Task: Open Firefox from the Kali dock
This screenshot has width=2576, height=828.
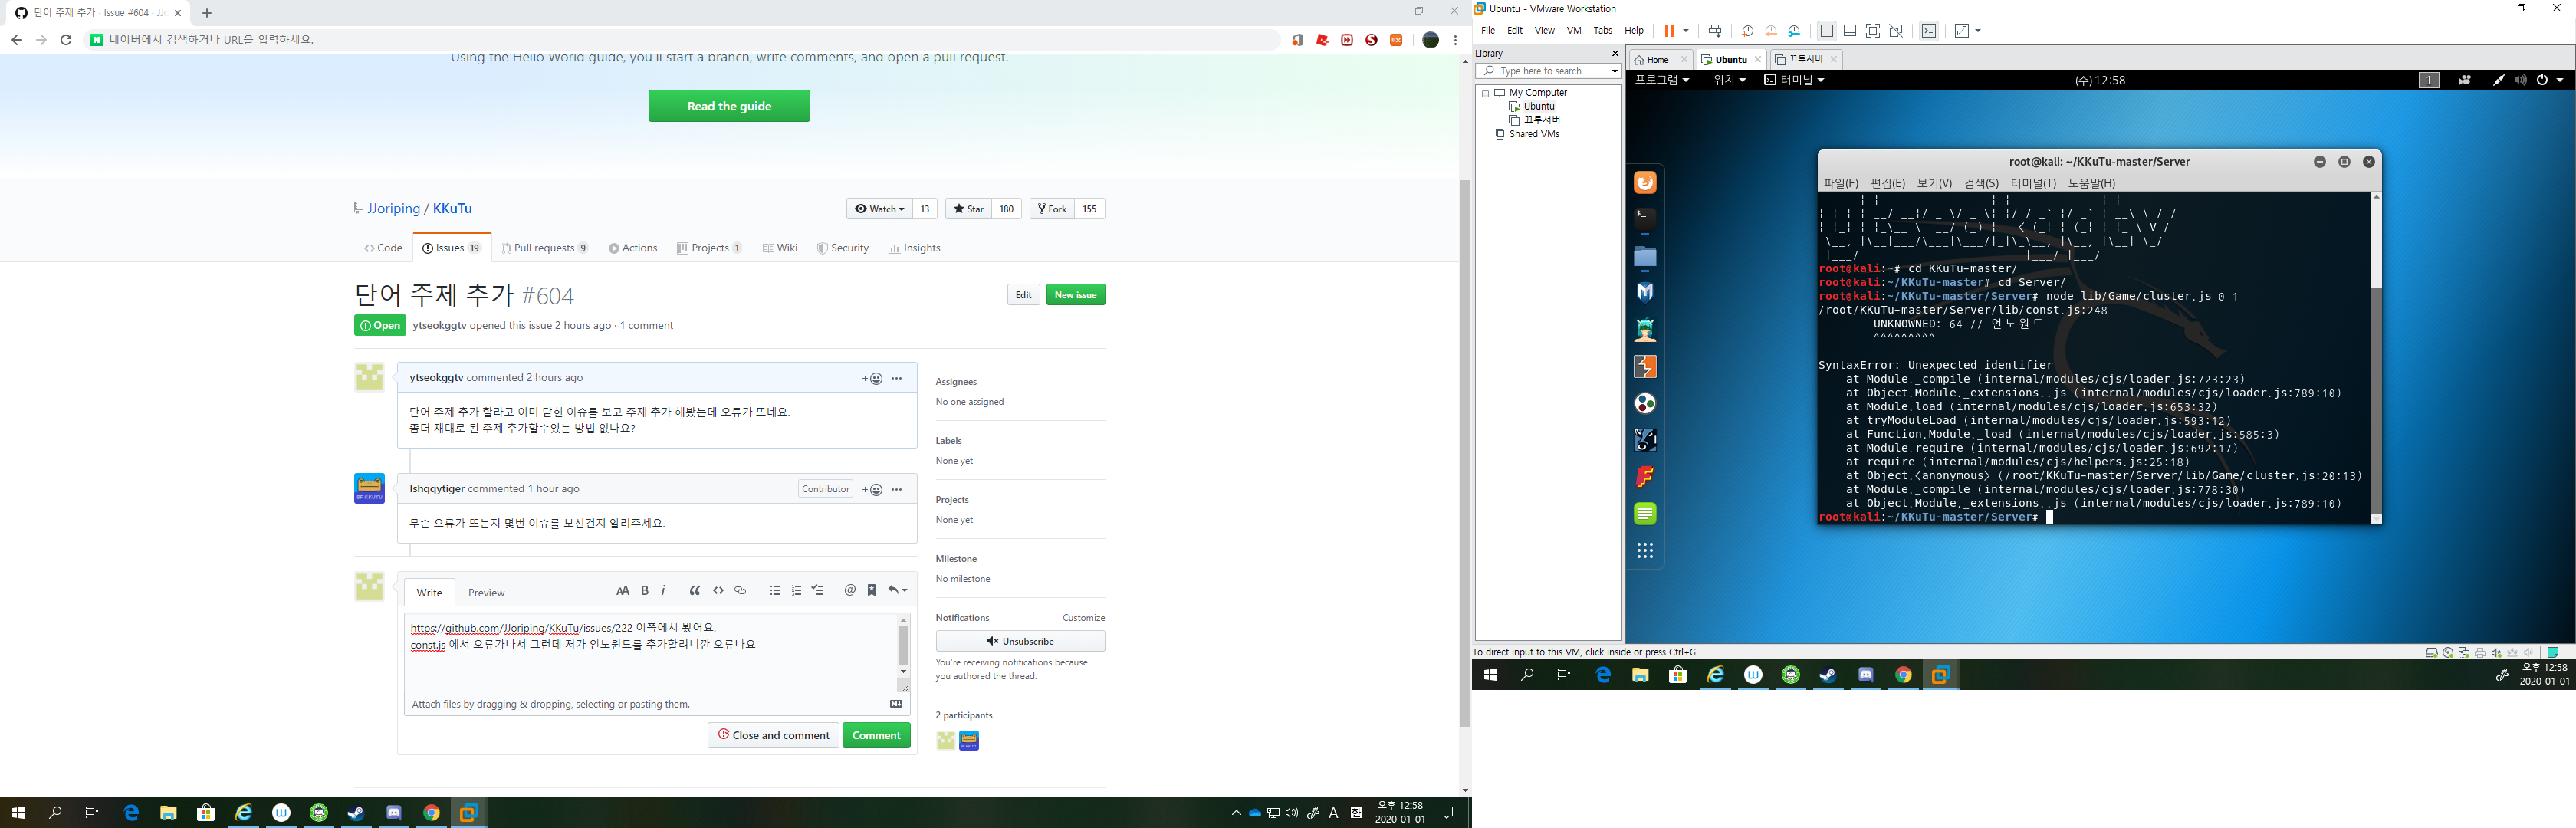Action: pos(1645,182)
